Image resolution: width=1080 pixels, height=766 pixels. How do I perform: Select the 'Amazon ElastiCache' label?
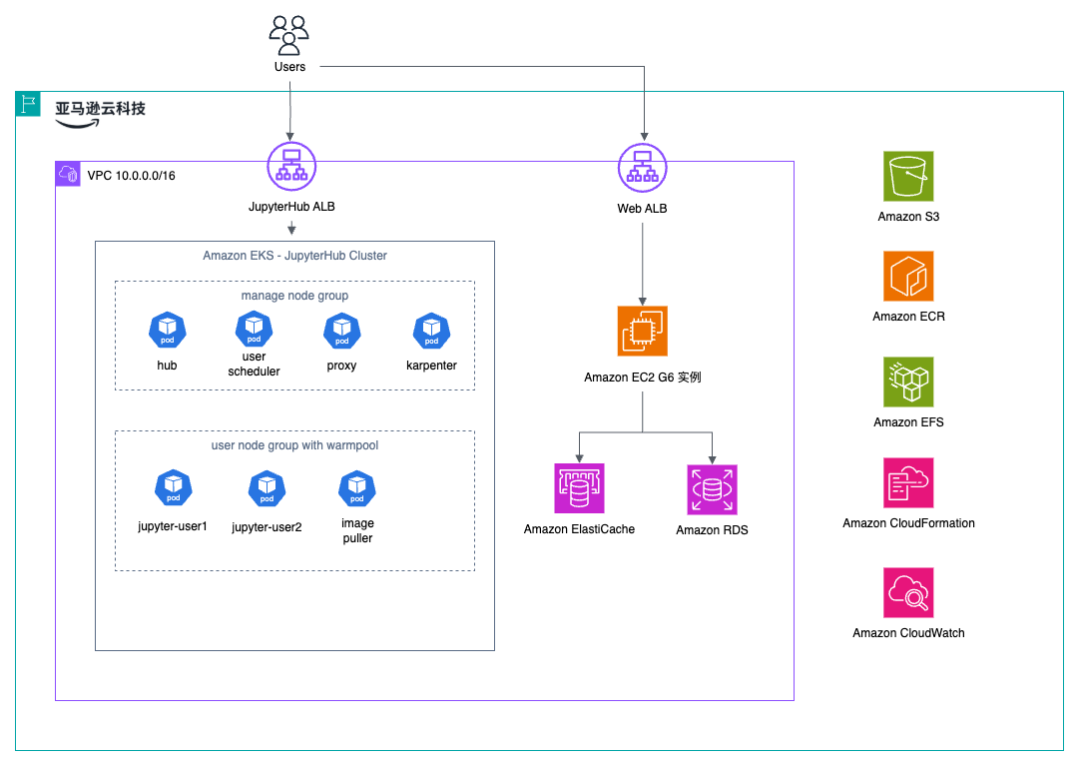[579, 529]
